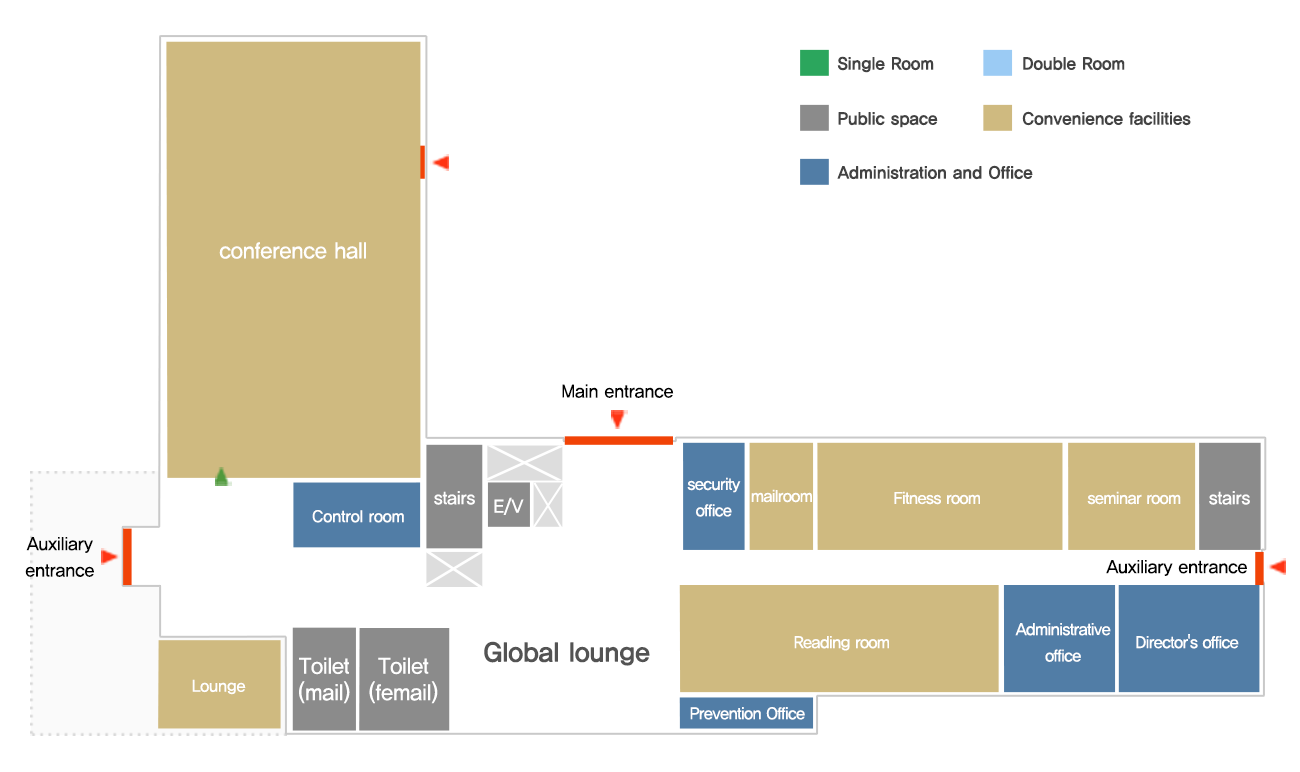The image size is (1300, 772).
Task: Click the conference hall room
Action: coord(293,259)
